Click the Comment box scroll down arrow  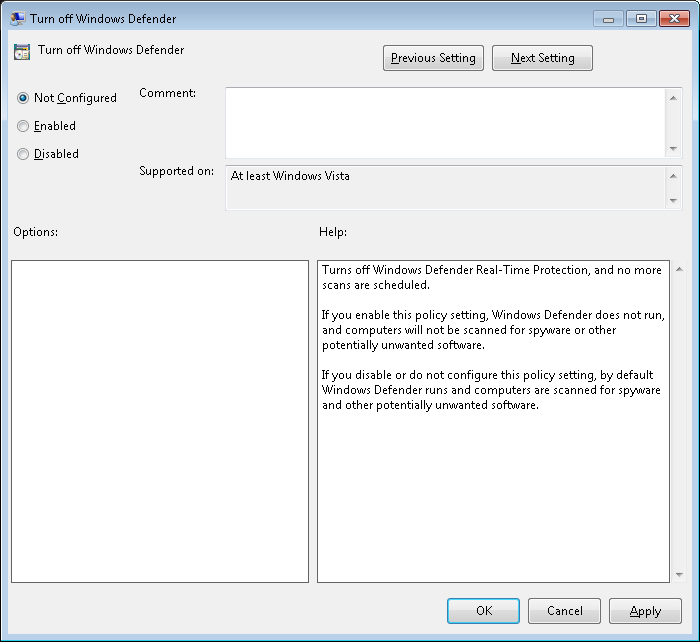[673, 149]
